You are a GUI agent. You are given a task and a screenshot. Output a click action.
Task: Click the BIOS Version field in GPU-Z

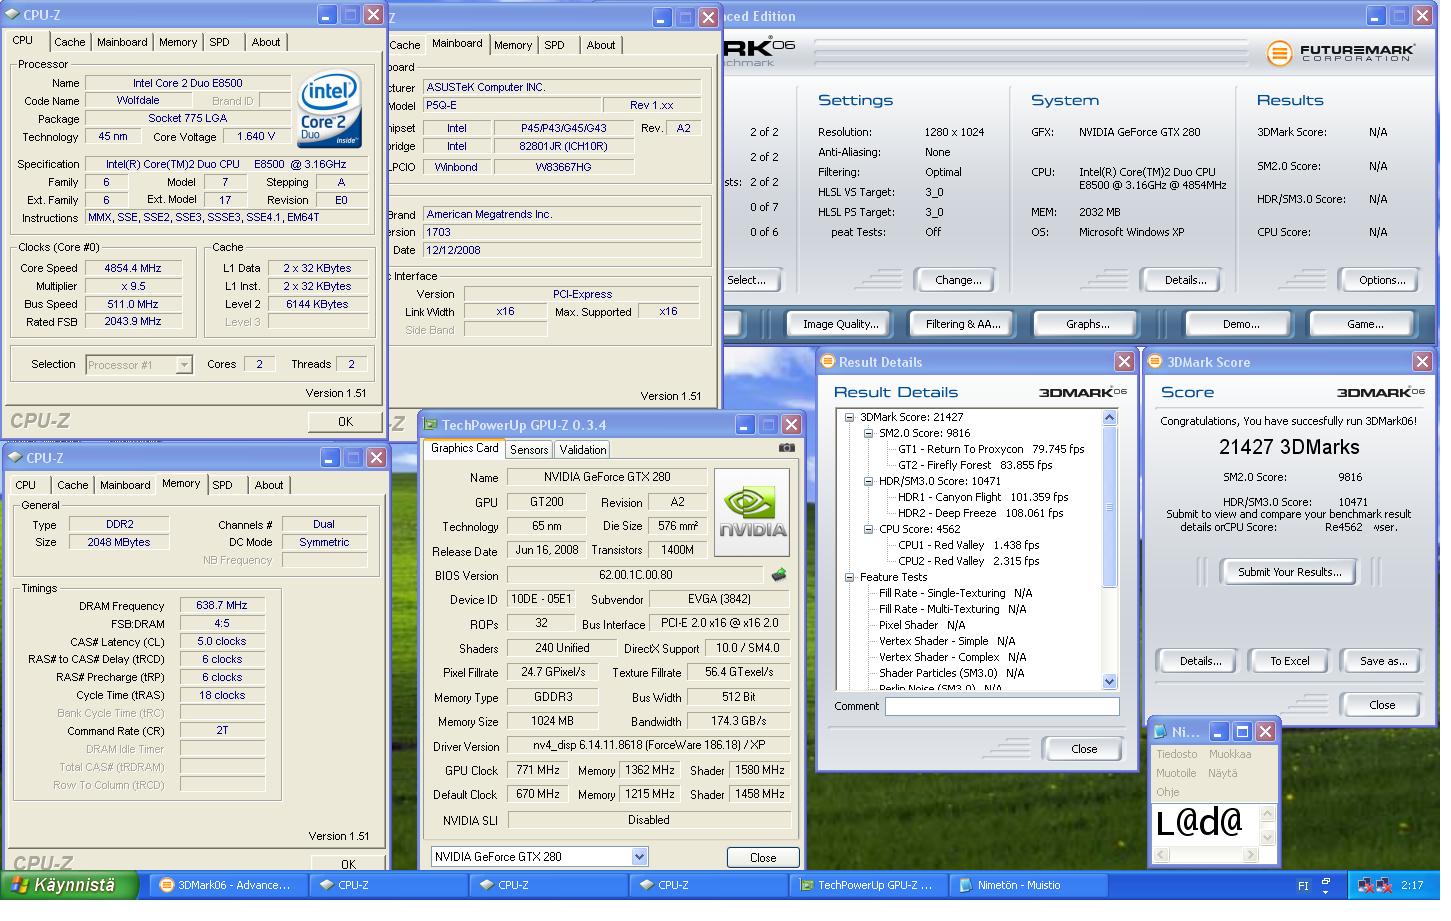click(x=636, y=575)
